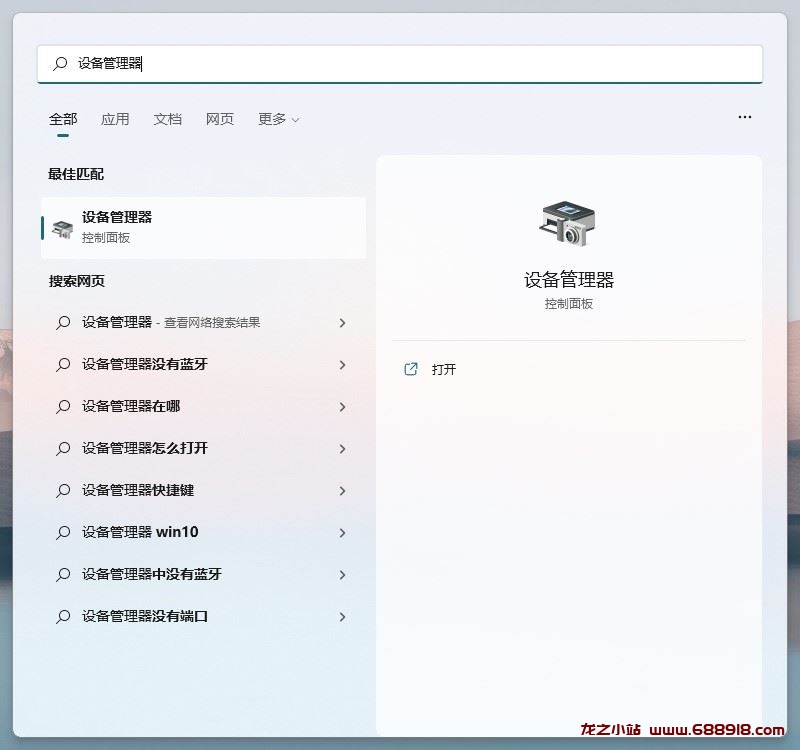800x750 pixels.
Task: Open suggestion 设备管理器在哪
Action: pos(202,407)
